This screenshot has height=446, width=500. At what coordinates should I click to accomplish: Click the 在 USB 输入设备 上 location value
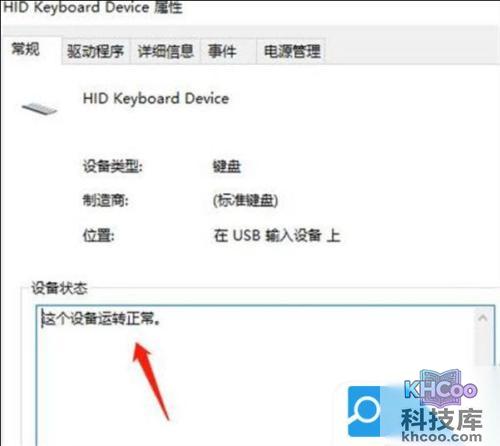click(277, 235)
